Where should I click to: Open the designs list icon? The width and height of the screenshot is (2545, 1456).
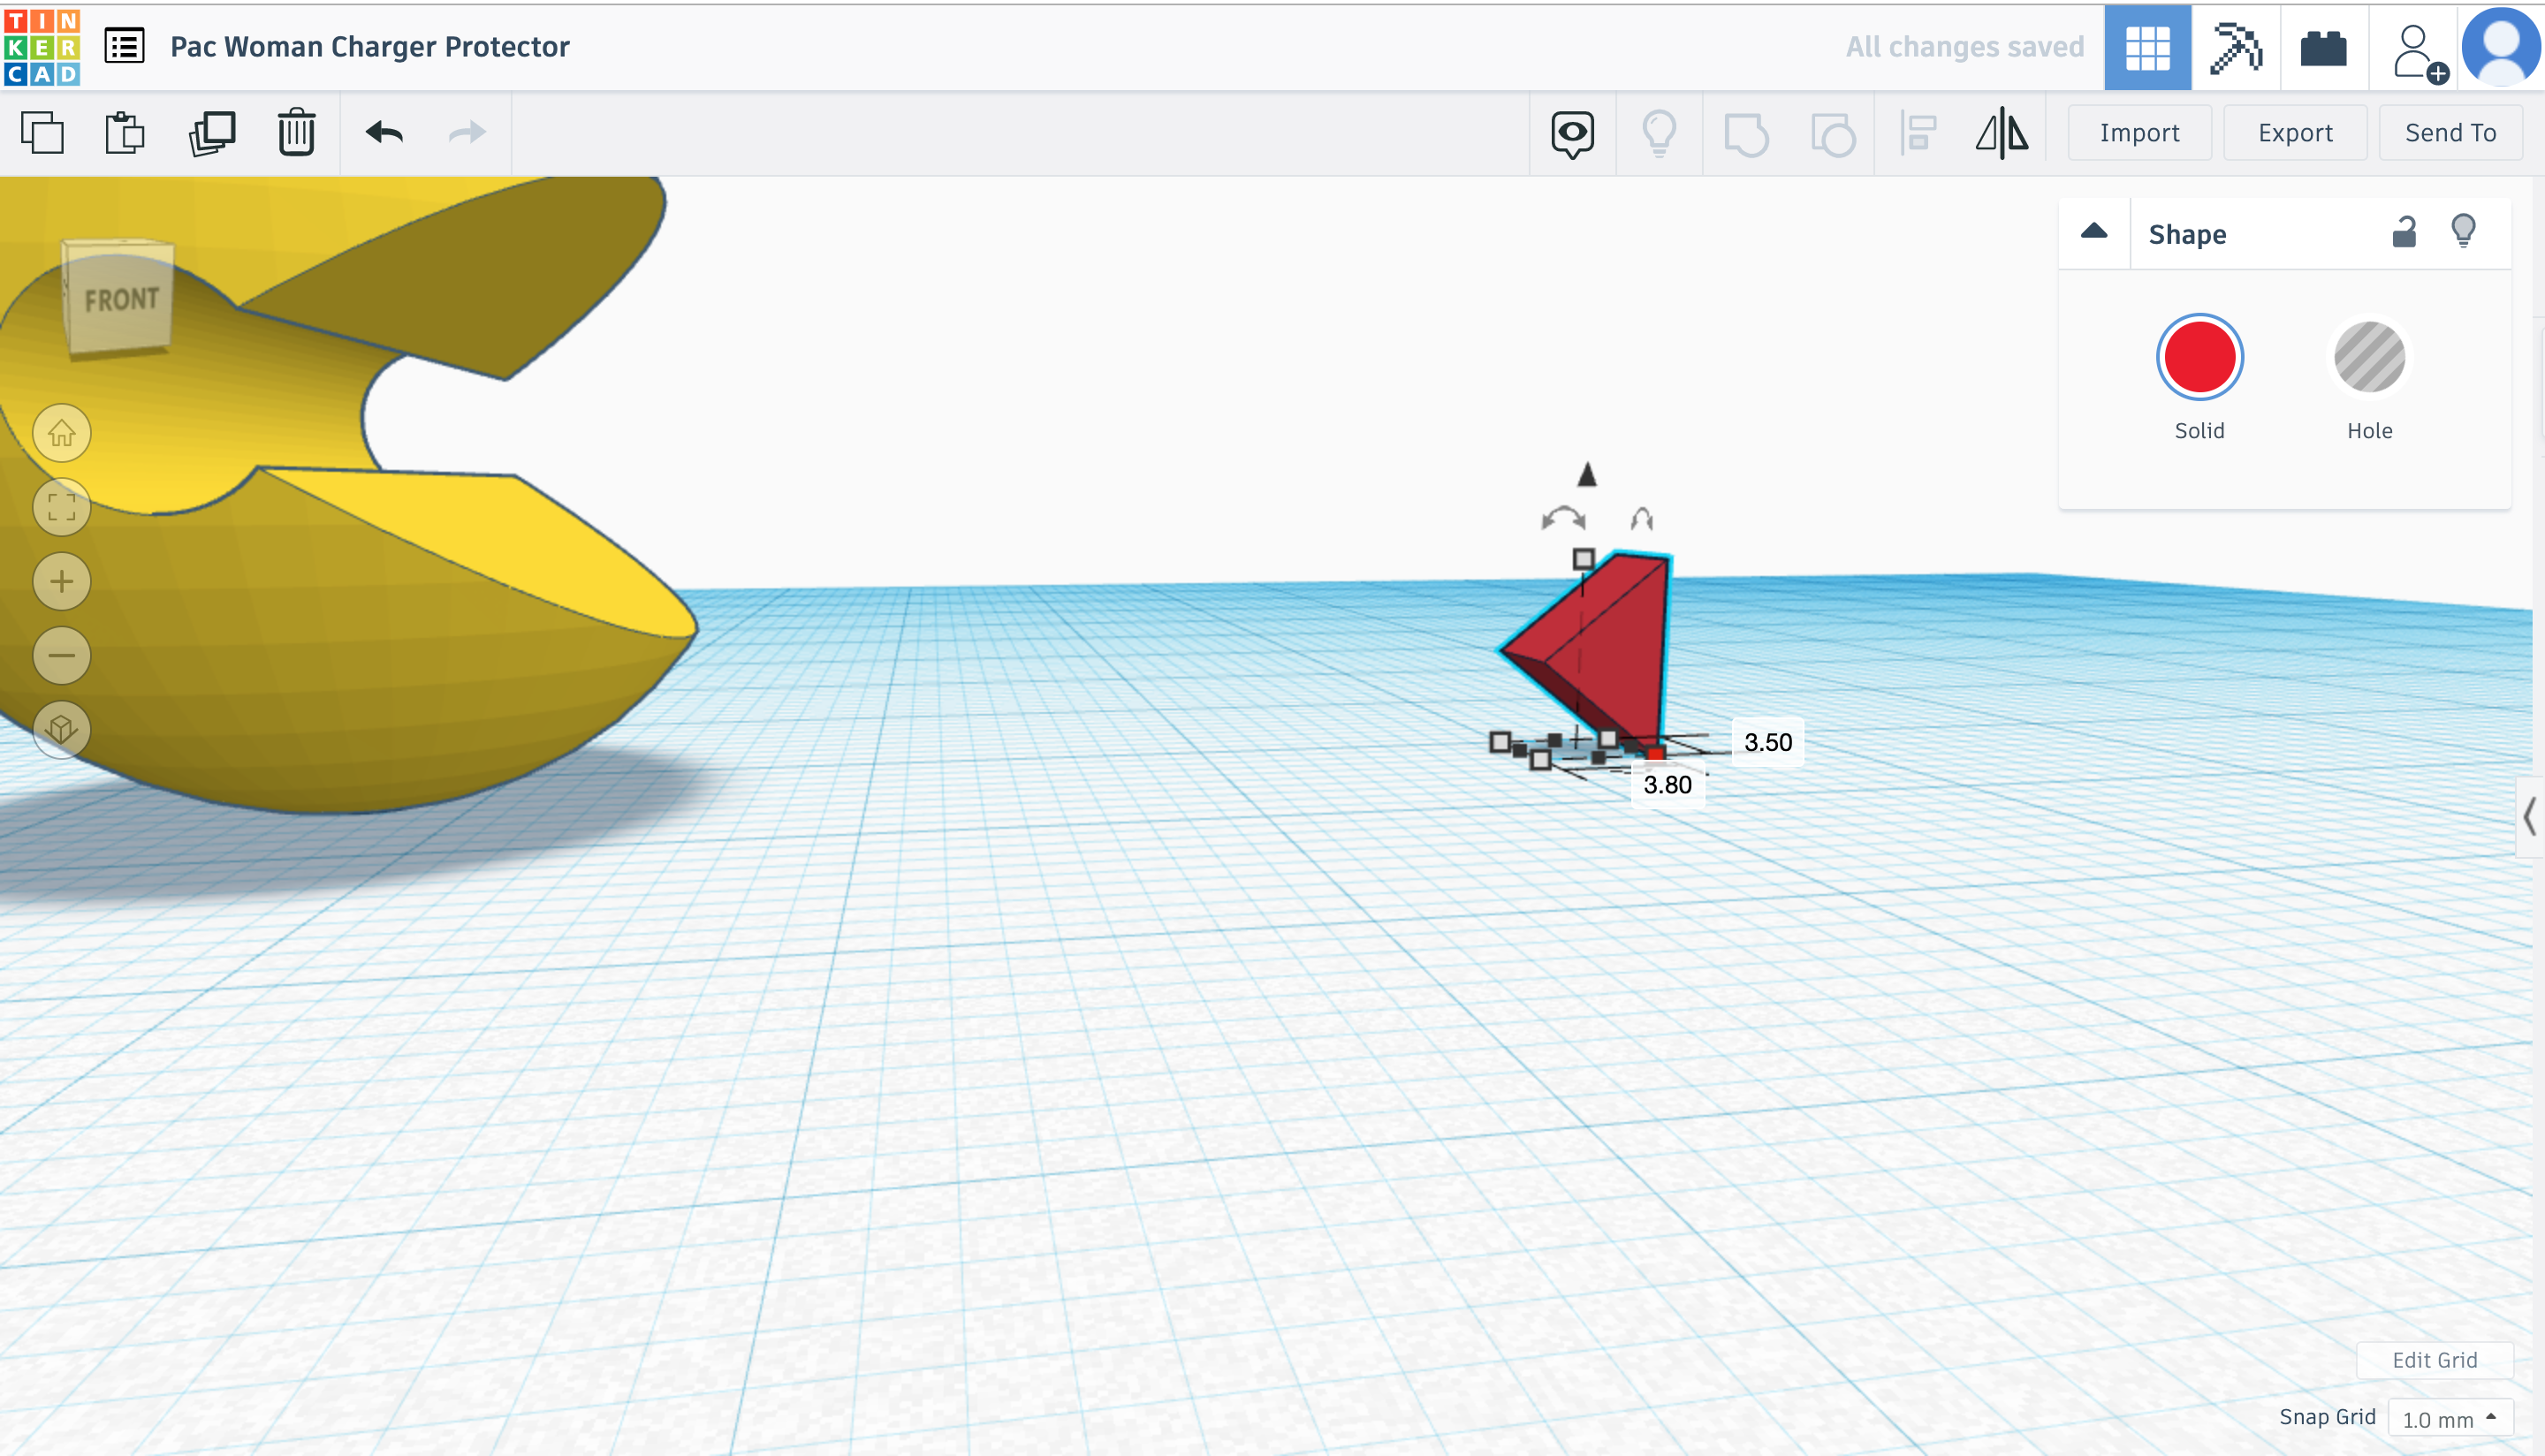[x=125, y=46]
